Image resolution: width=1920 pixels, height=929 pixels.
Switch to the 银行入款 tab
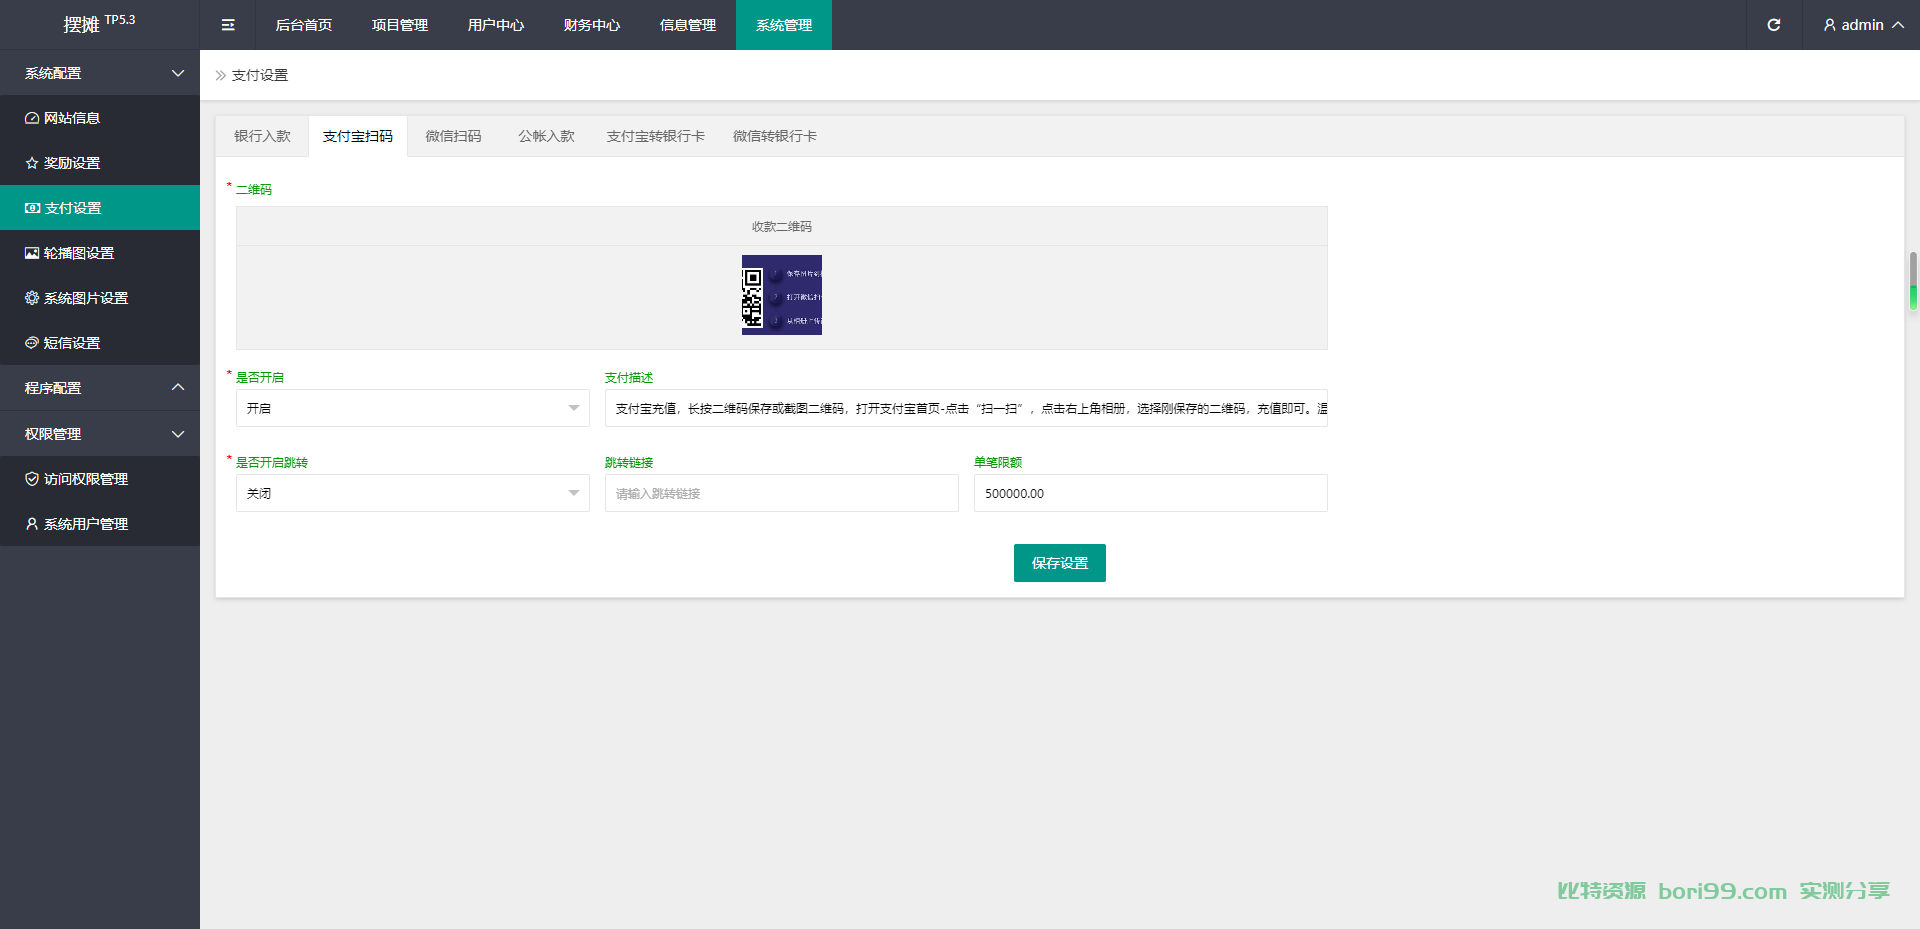262,136
